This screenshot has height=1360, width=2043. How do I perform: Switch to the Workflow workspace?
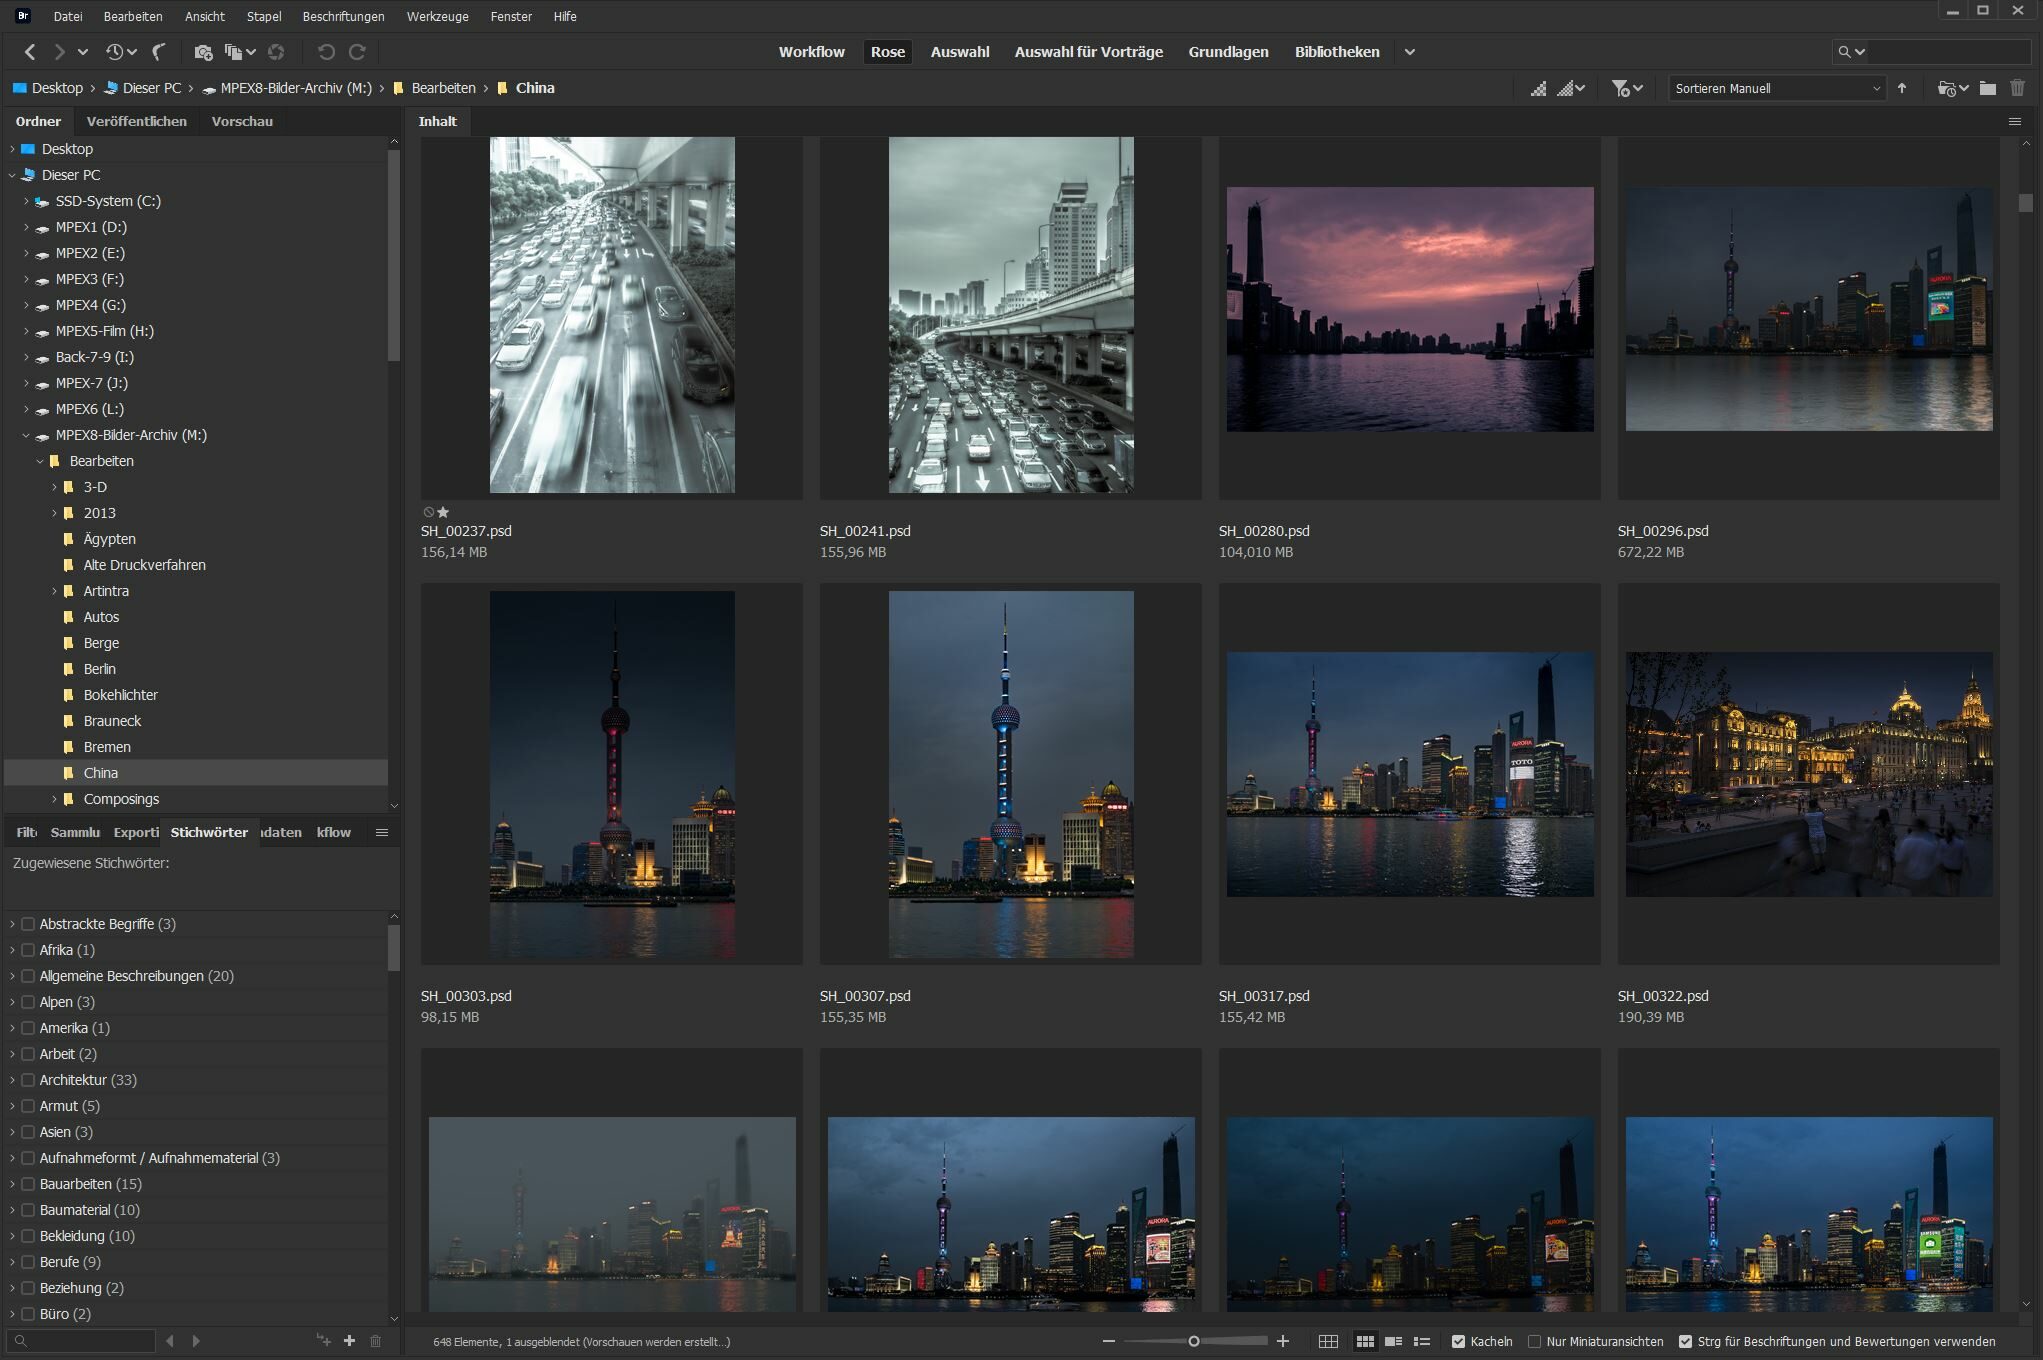pyautogui.click(x=812, y=52)
